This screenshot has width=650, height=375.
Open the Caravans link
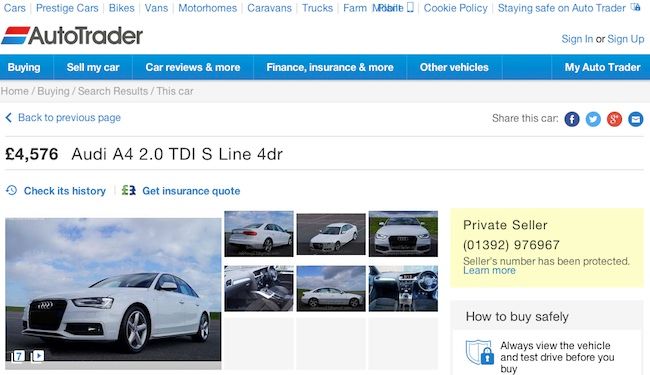(x=269, y=8)
